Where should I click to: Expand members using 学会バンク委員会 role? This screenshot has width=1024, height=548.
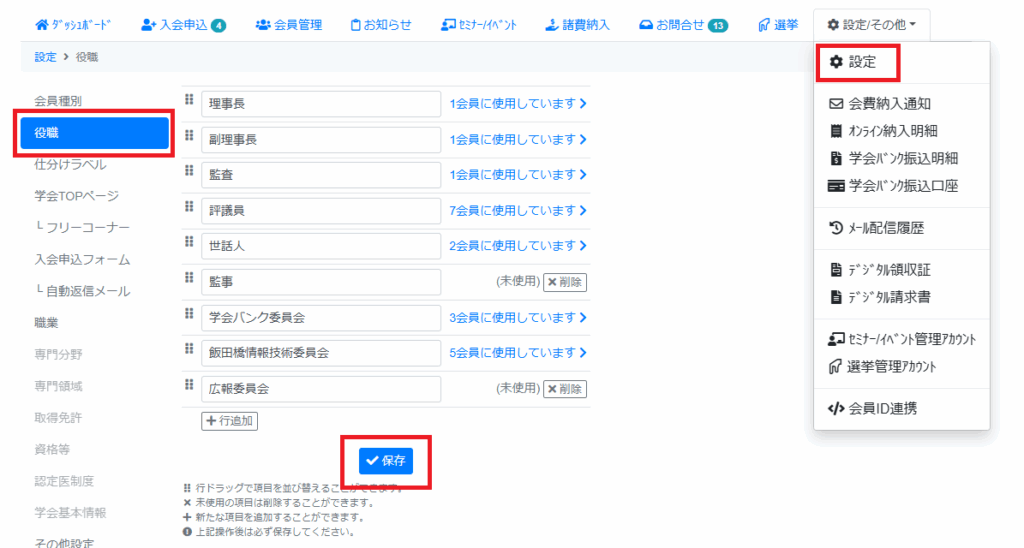click(518, 318)
